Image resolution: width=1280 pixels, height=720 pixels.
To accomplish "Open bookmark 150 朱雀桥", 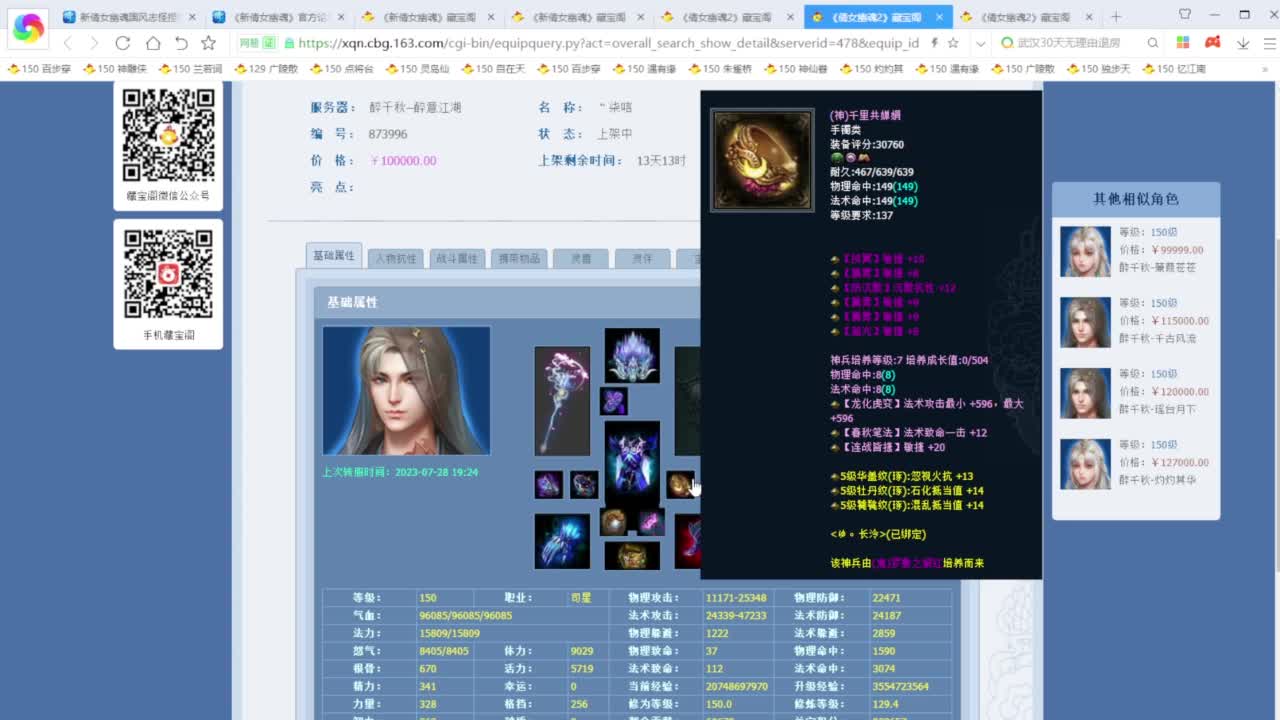I will (720, 69).
